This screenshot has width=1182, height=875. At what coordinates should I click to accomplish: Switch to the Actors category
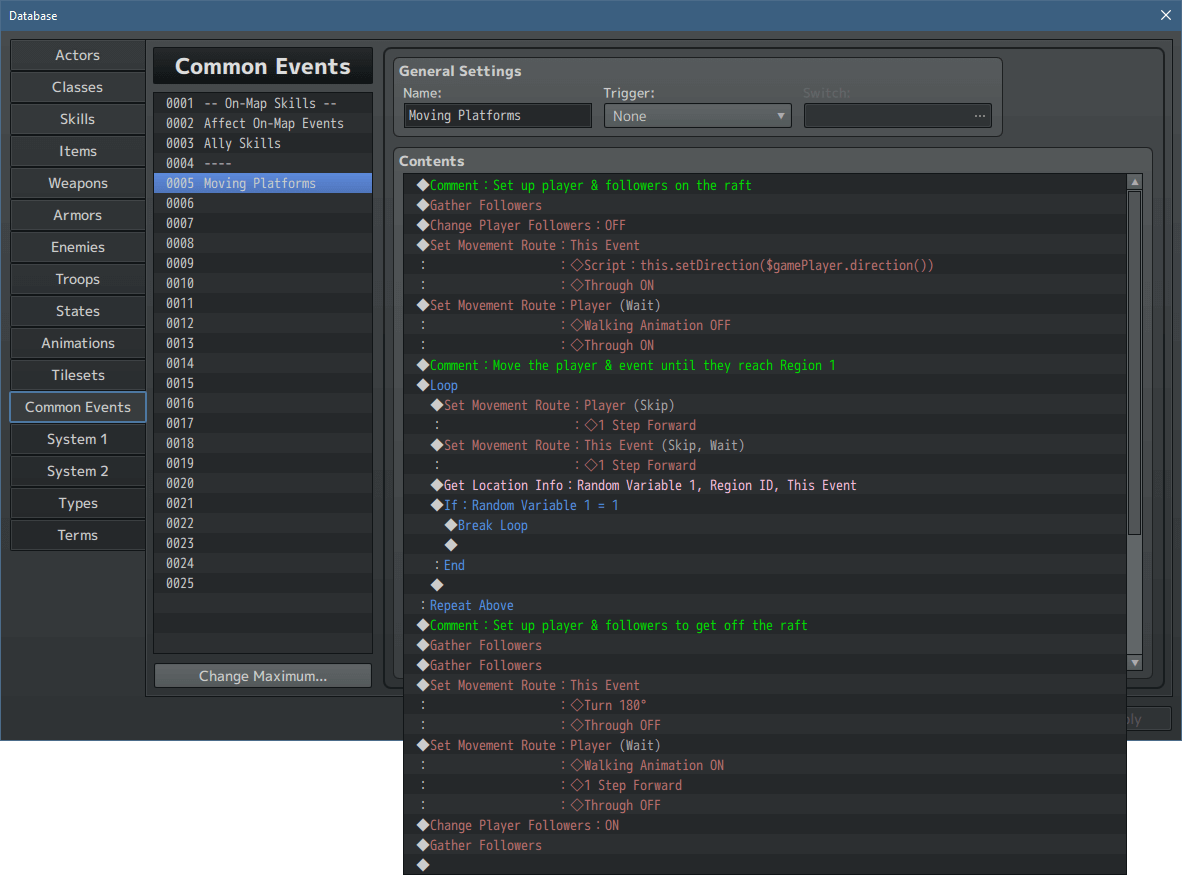[x=77, y=55]
